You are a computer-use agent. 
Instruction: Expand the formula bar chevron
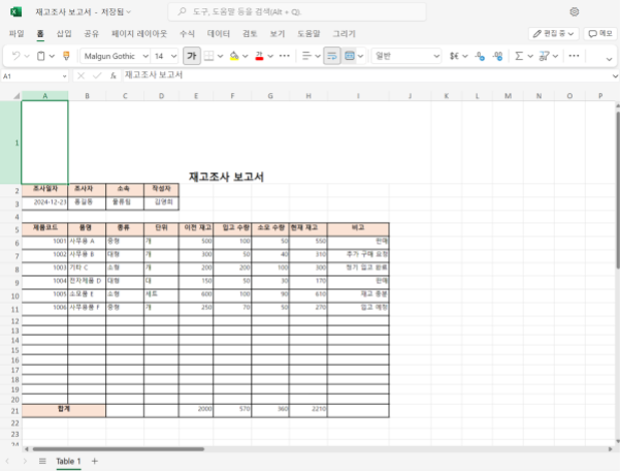(615, 76)
